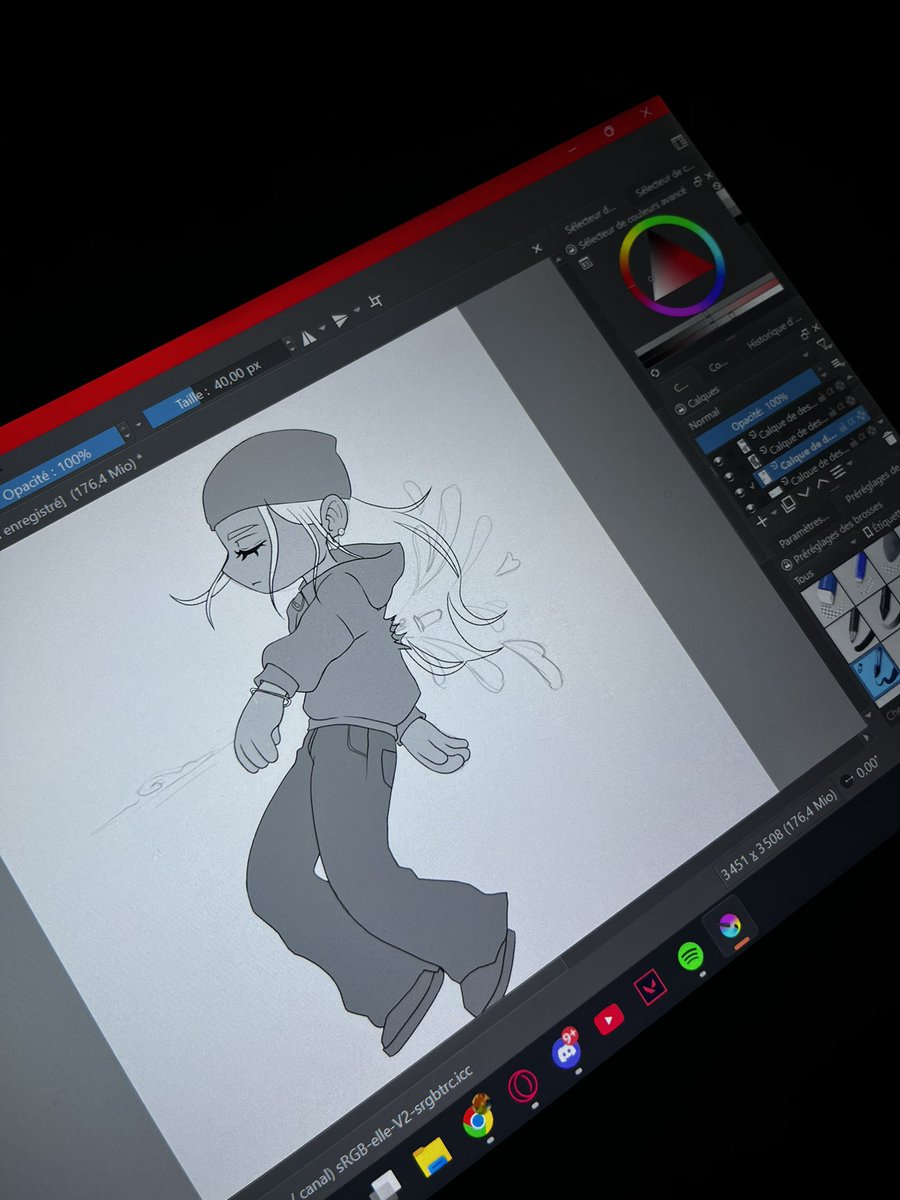Add a new layer with plus icon
This screenshot has width=900, height=1200.
click(x=761, y=521)
